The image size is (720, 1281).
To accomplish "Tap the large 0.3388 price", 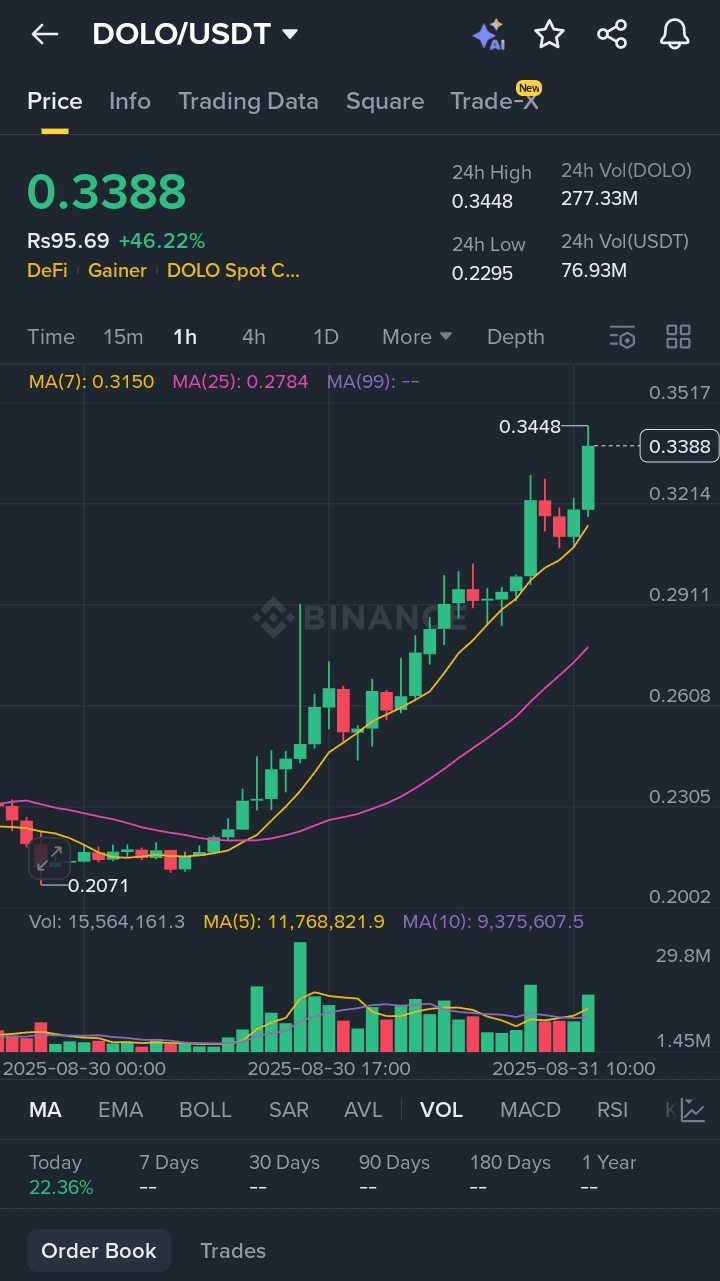I will [x=106, y=192].
